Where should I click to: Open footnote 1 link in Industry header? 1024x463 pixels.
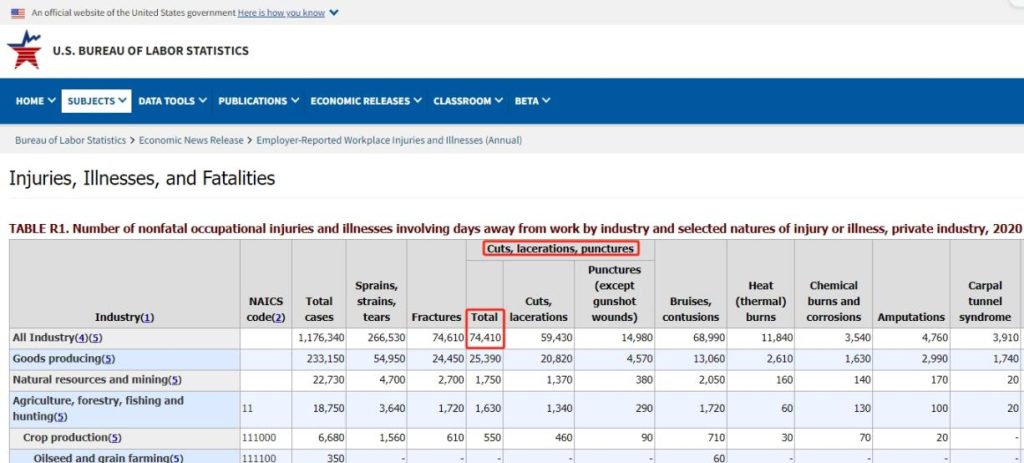(147, 317)
